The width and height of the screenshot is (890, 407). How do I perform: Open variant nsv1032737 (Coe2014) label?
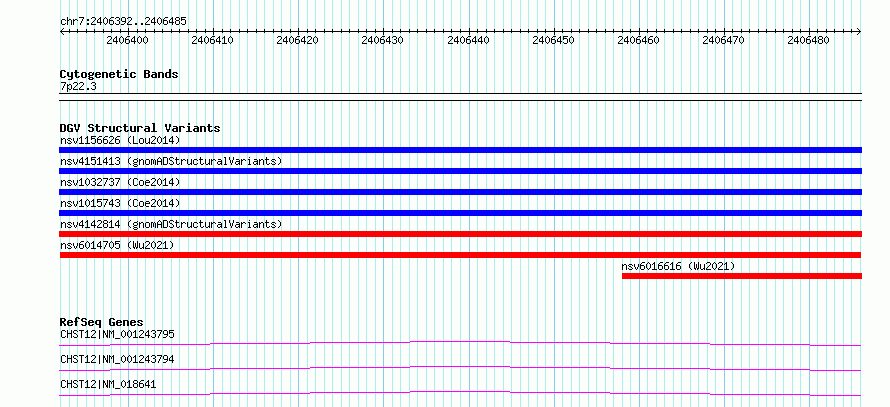tap(120, 182)
